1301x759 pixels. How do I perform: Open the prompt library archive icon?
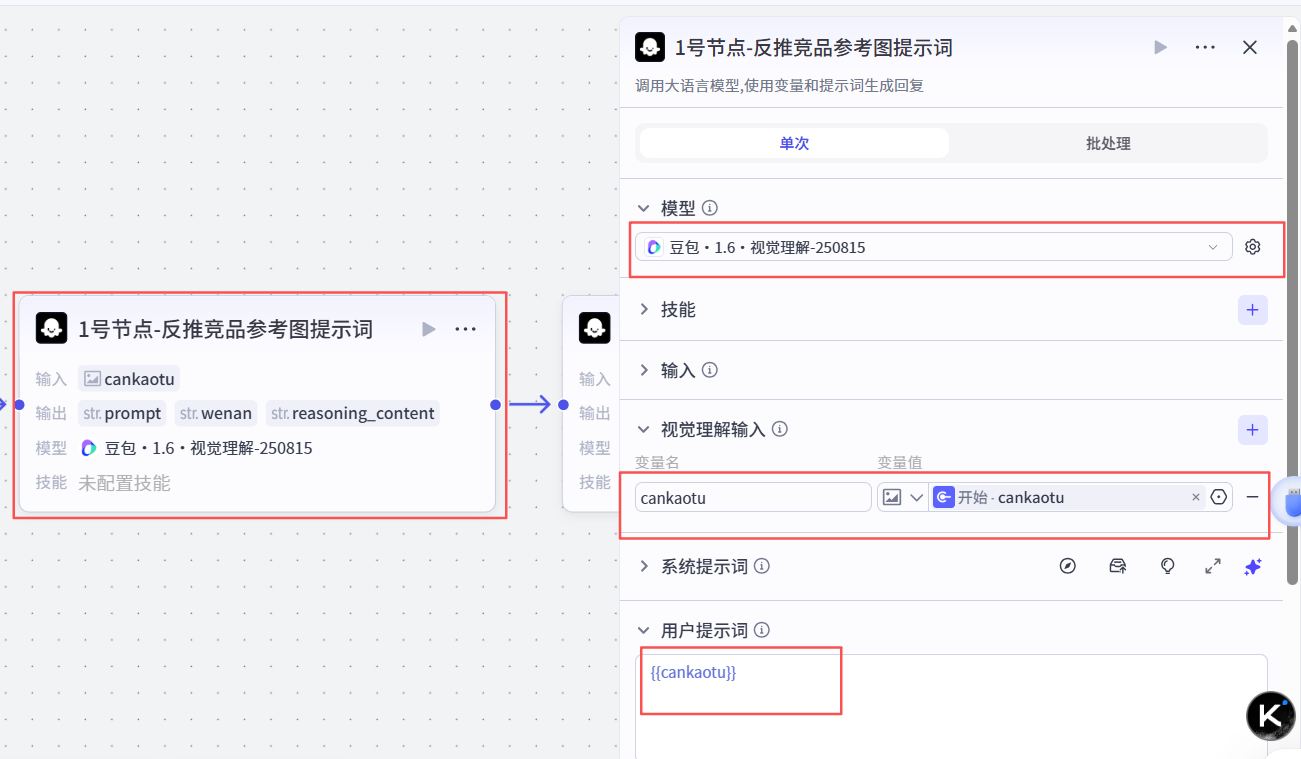coord(1118,566)
